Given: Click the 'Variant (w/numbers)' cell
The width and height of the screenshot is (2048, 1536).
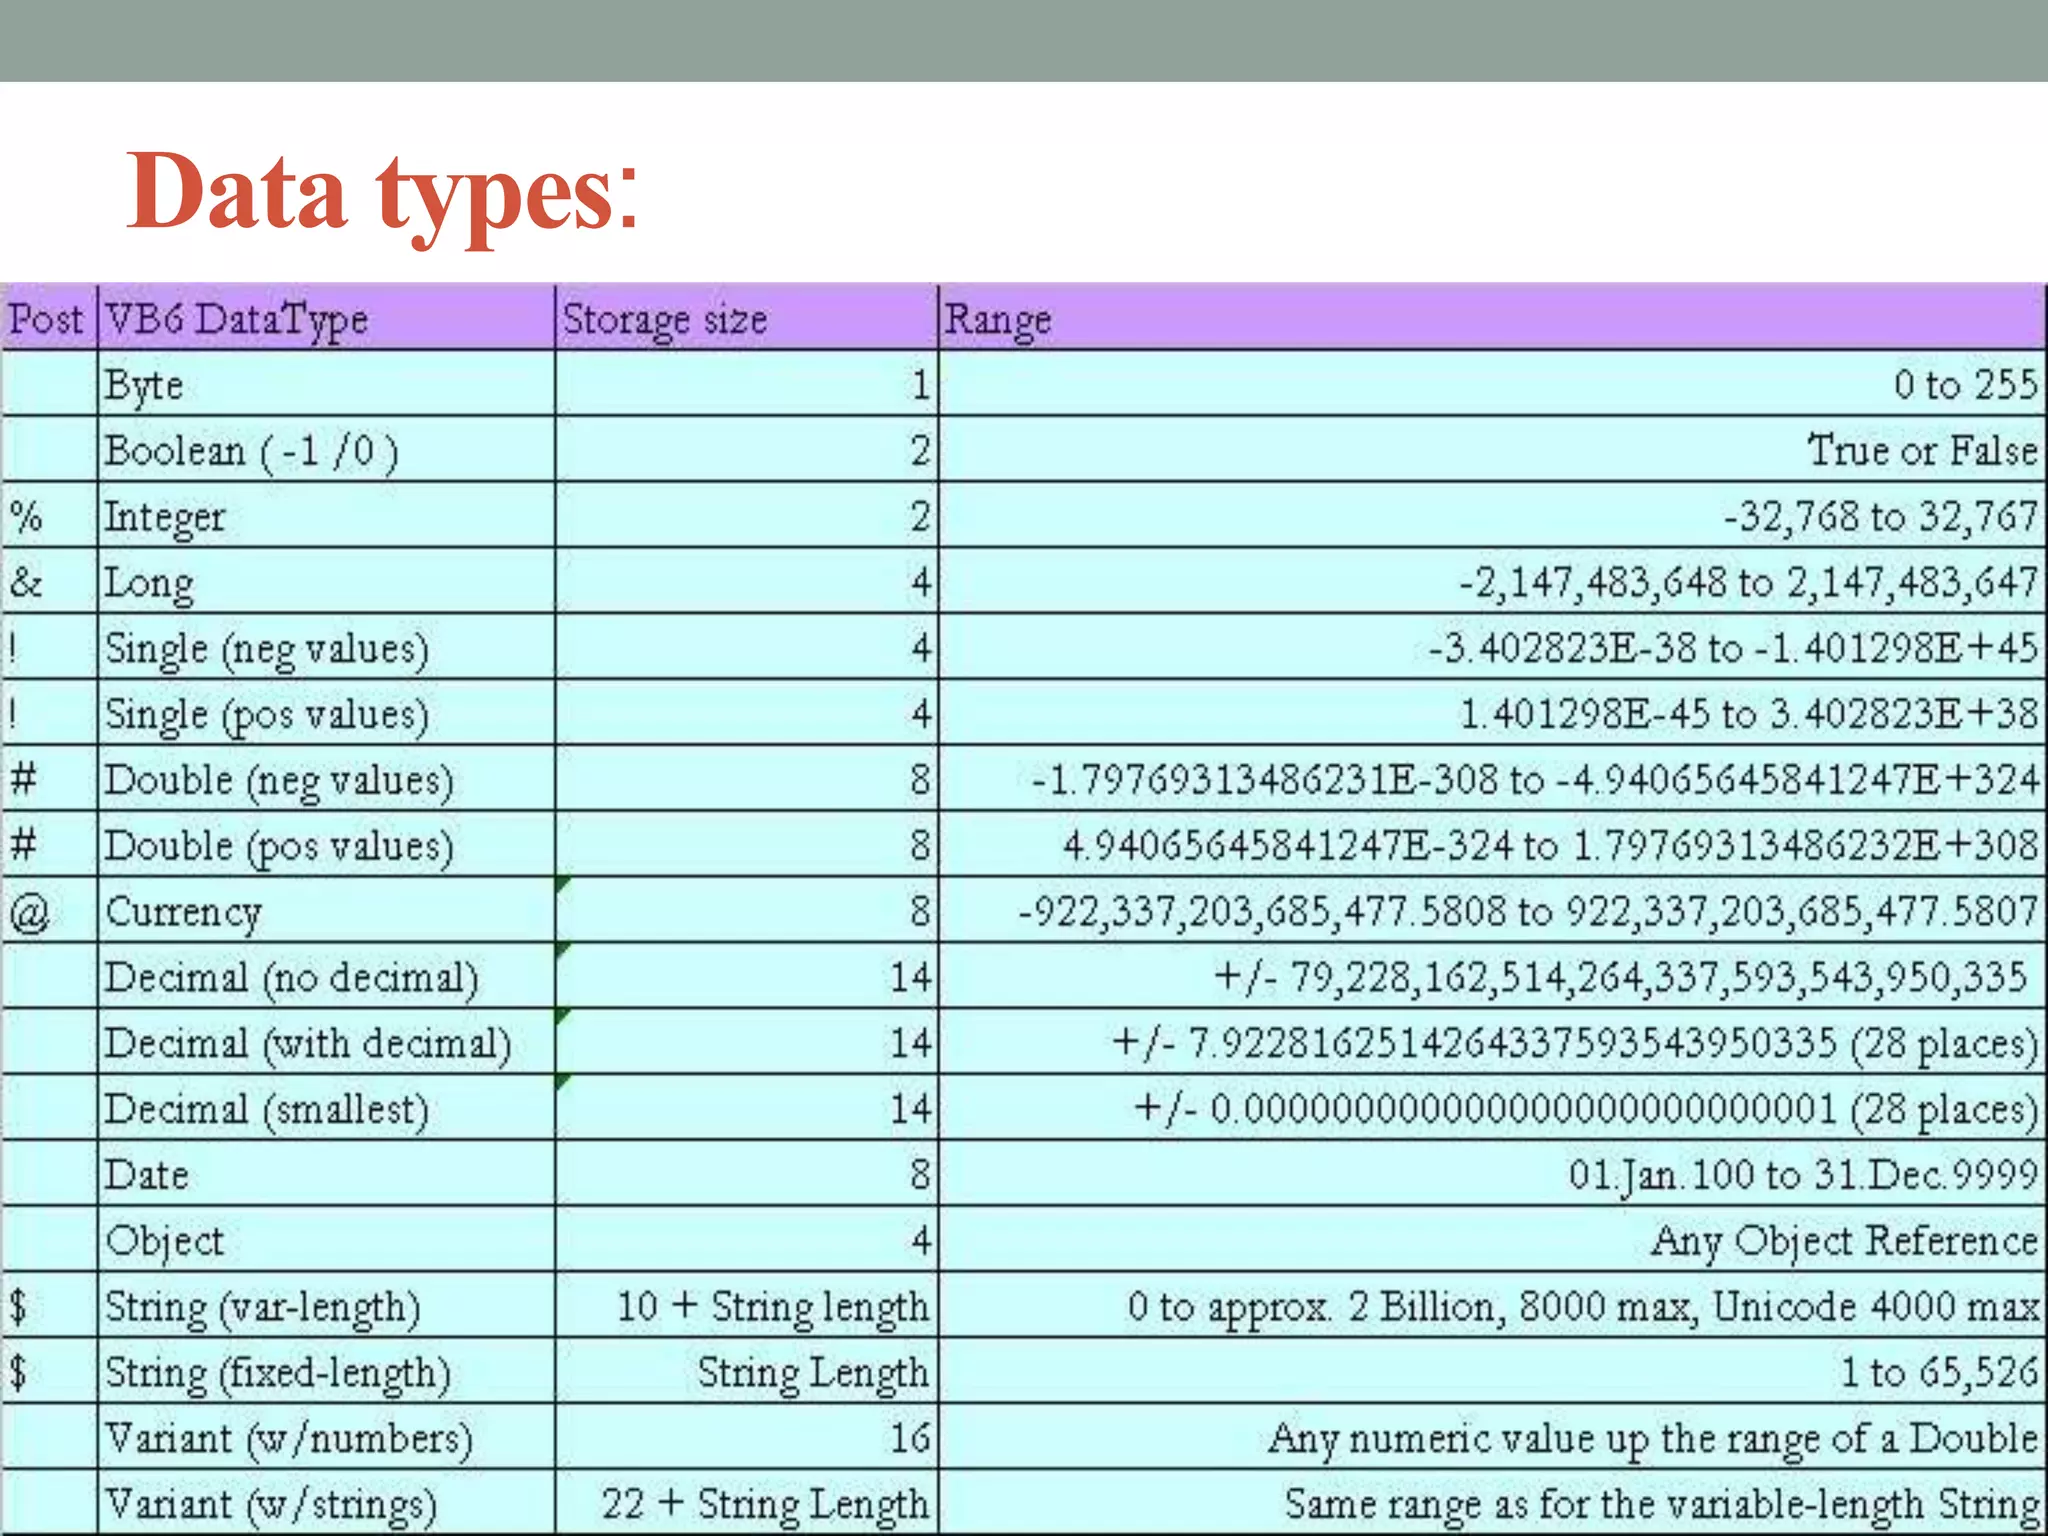Looking at the screenshot, I should coord(327,1438).
